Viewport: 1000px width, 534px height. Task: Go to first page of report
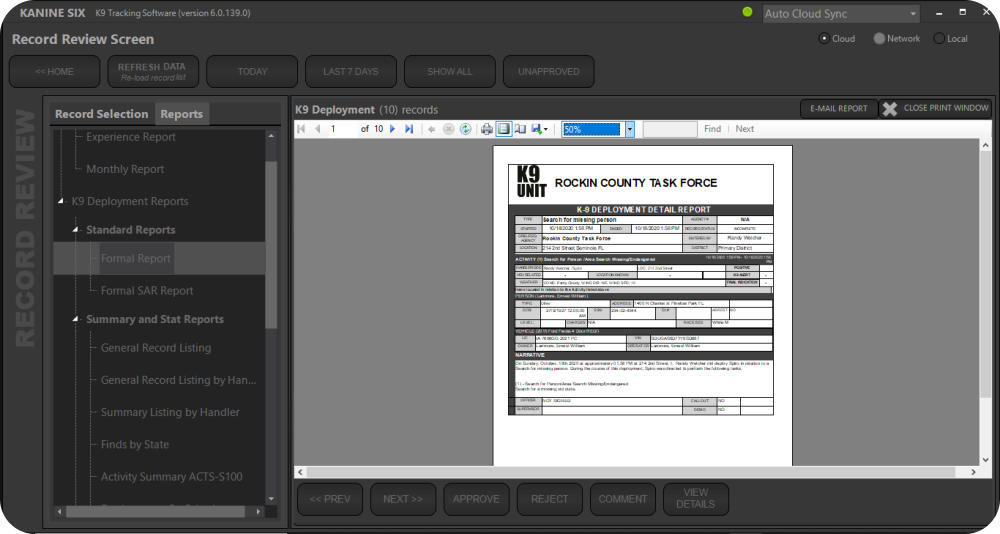(301, 129)
